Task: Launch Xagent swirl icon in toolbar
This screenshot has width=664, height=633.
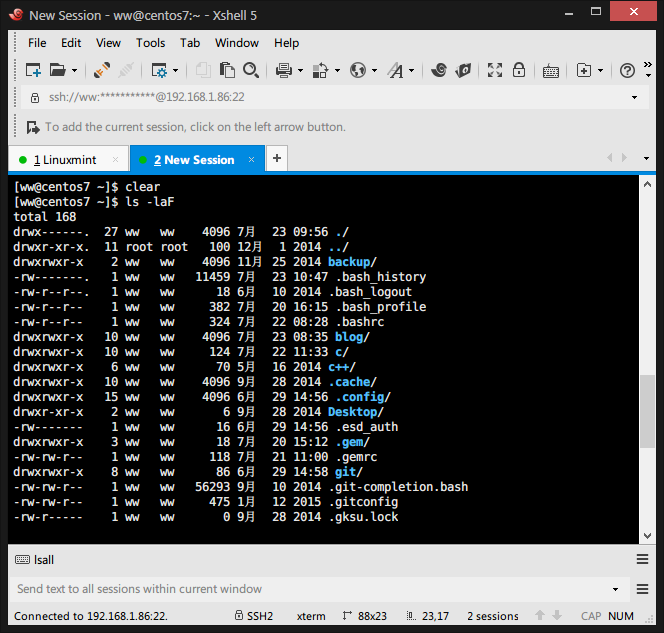Action: (x=439, y=70)
